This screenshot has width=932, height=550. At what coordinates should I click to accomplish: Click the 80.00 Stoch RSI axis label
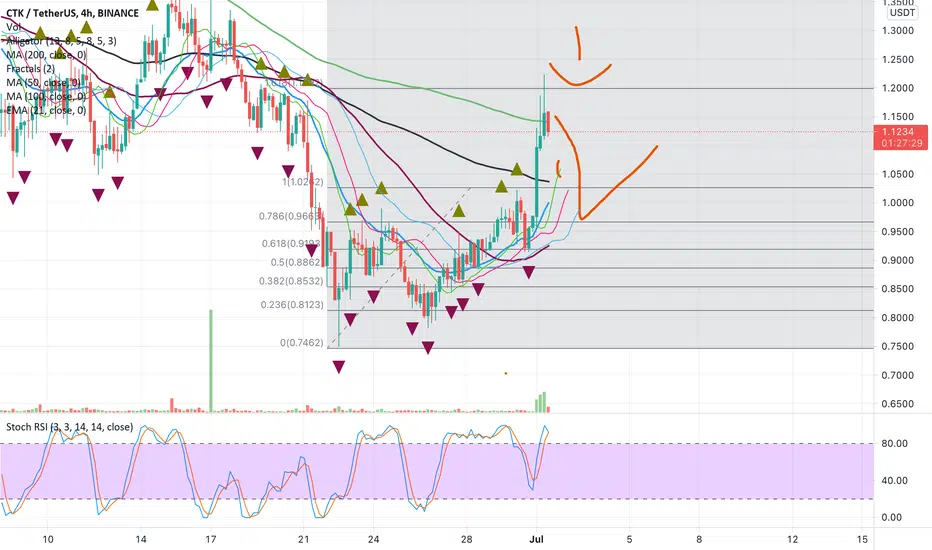tap(895, 444)
